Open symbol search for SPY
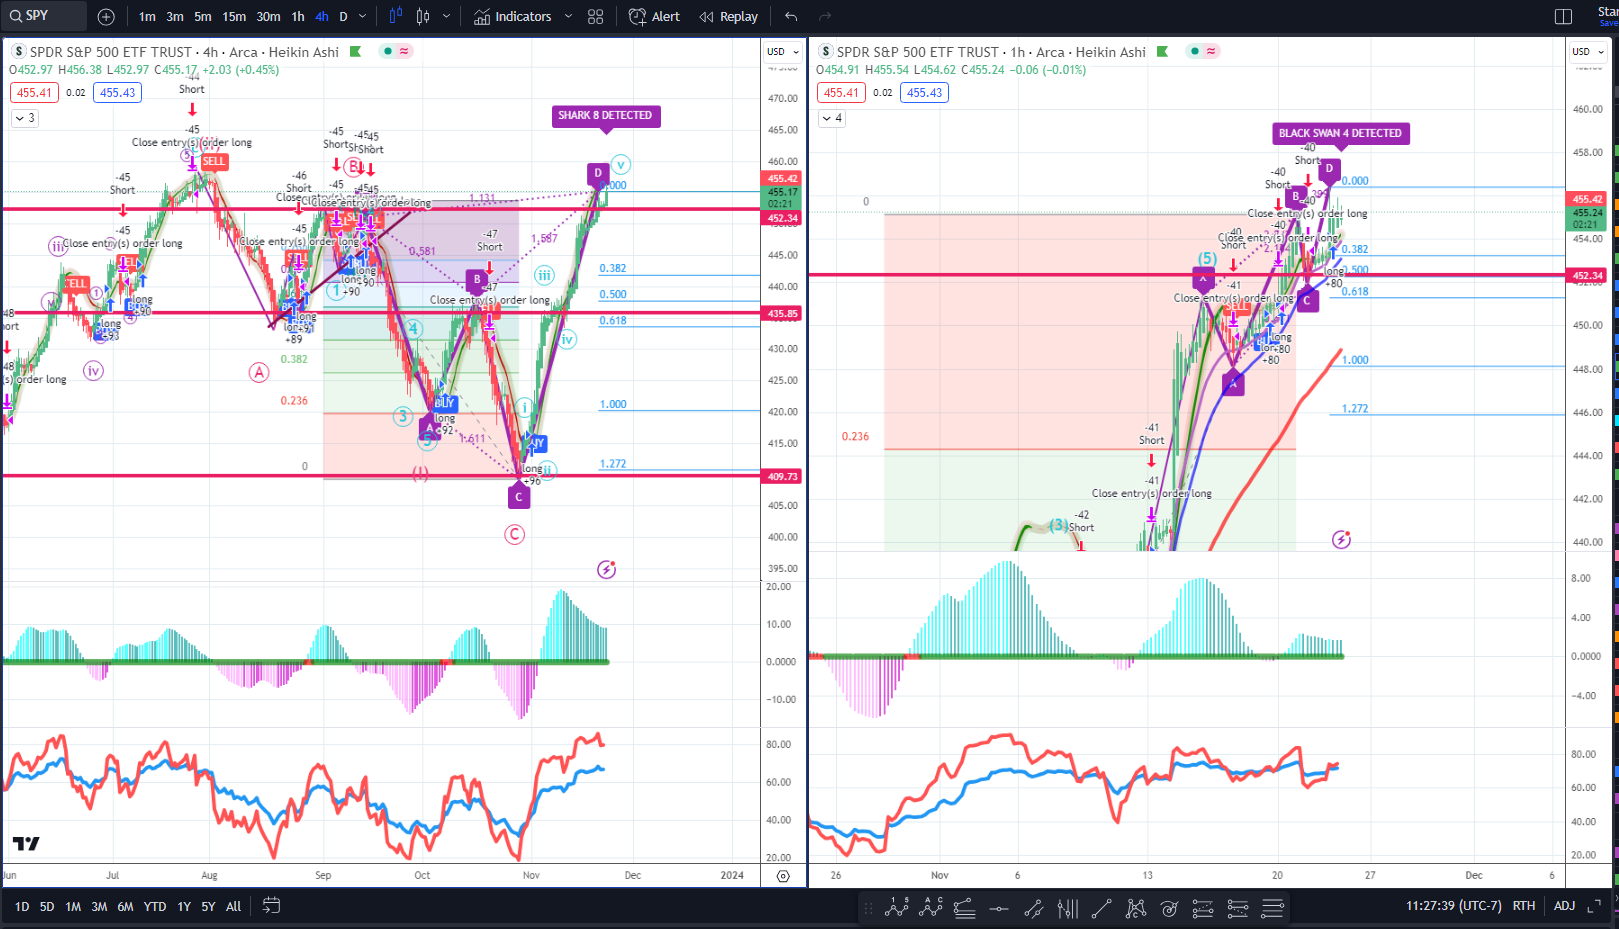This screenshot has width=1619, height=929. click(x=45, y=16)
